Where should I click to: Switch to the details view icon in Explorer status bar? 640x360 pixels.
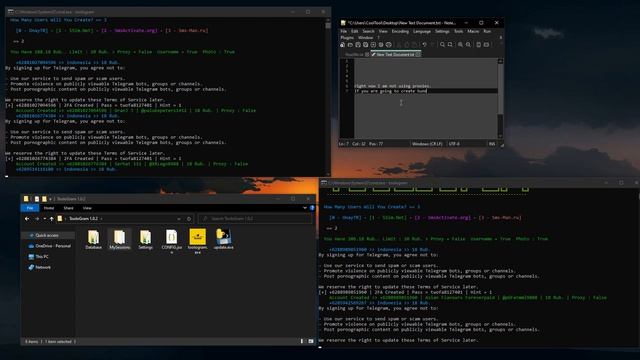pos(302,341)
